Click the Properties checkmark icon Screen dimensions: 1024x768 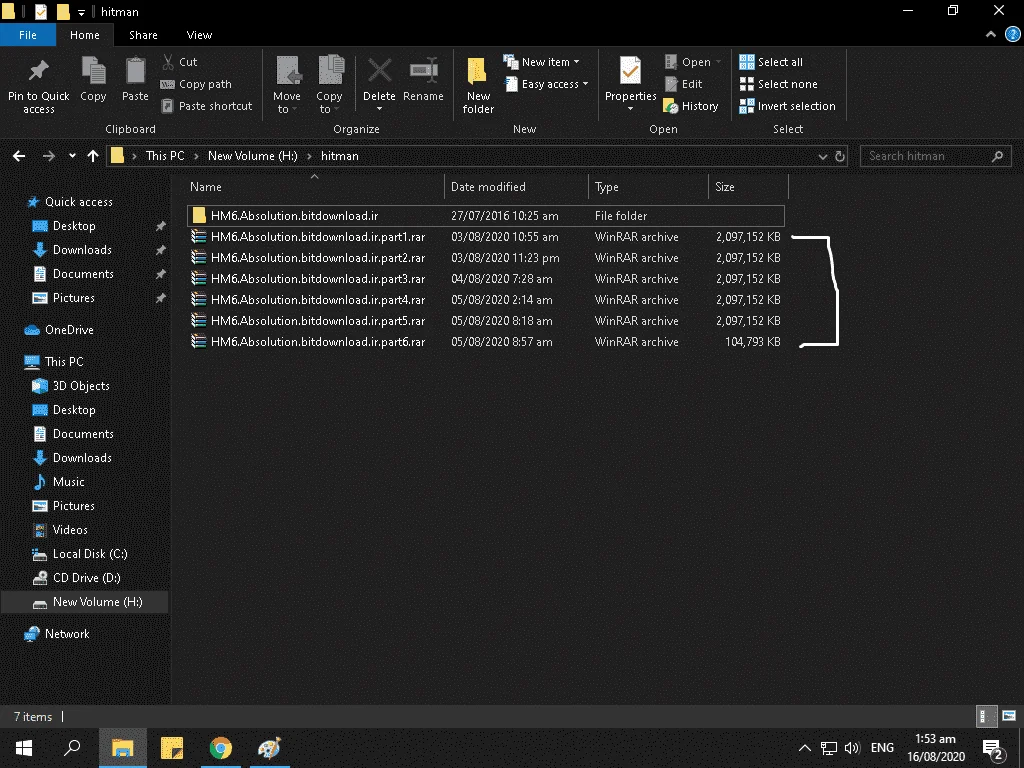(630, 71)
